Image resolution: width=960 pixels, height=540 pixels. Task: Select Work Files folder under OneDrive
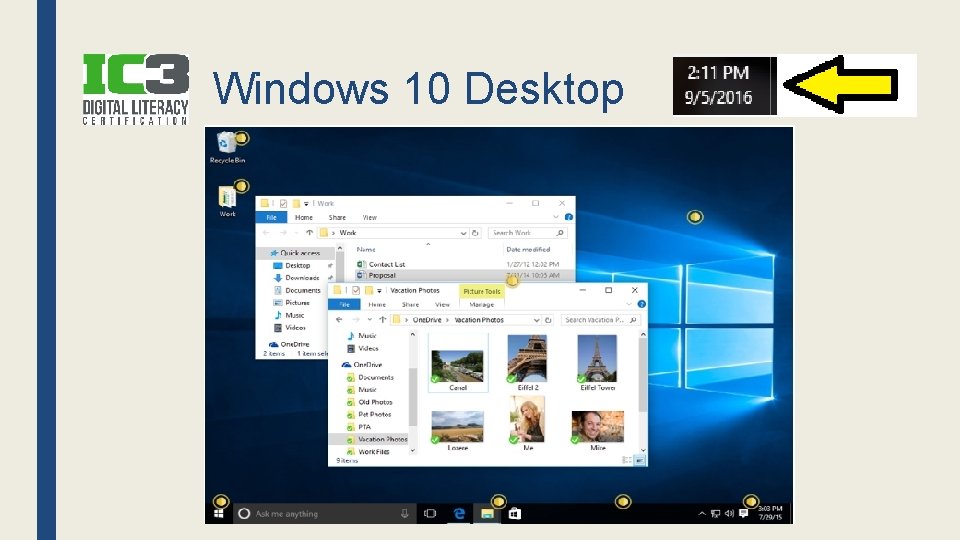[x=373, y=452]
